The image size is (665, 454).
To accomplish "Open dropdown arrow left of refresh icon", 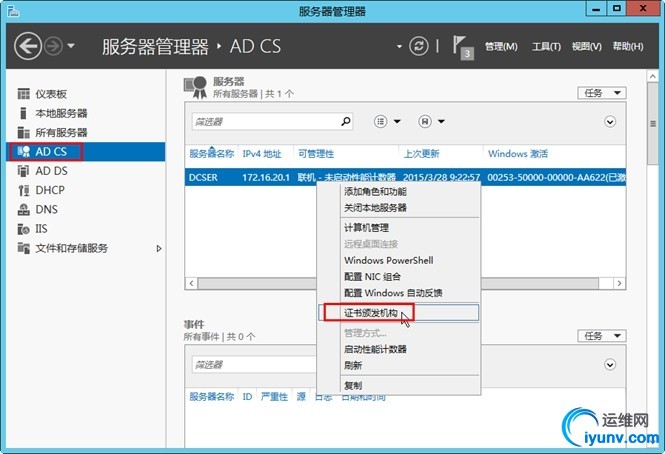I will (399, 46).
